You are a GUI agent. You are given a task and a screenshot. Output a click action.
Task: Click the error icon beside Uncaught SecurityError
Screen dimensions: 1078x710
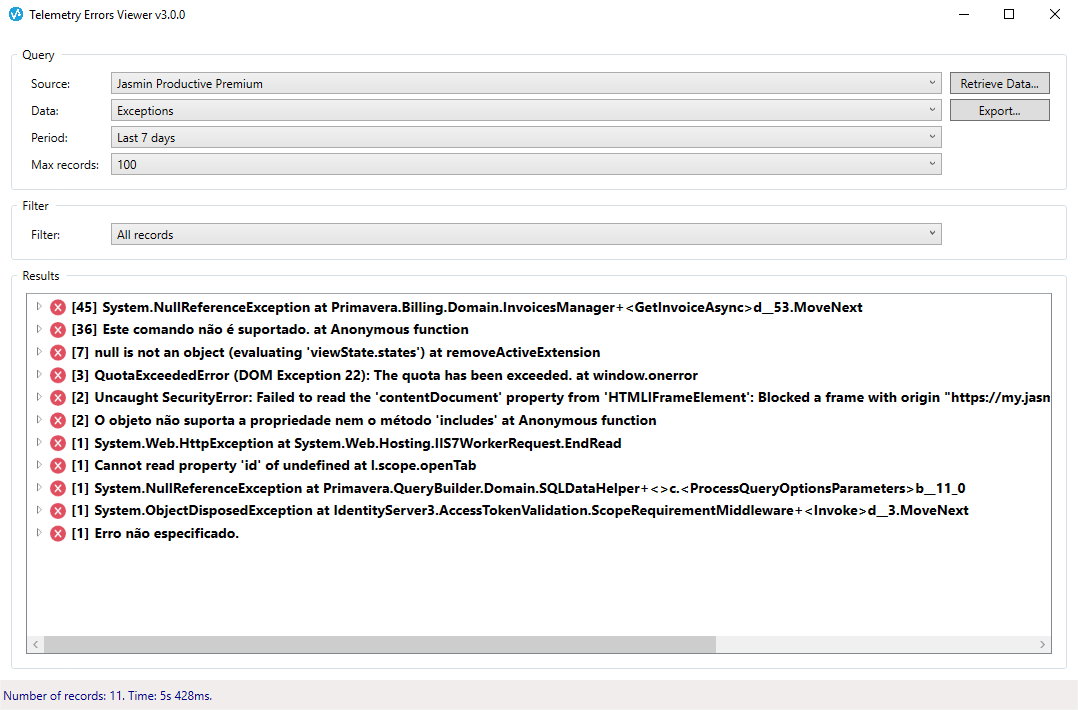tap(58, 398)
